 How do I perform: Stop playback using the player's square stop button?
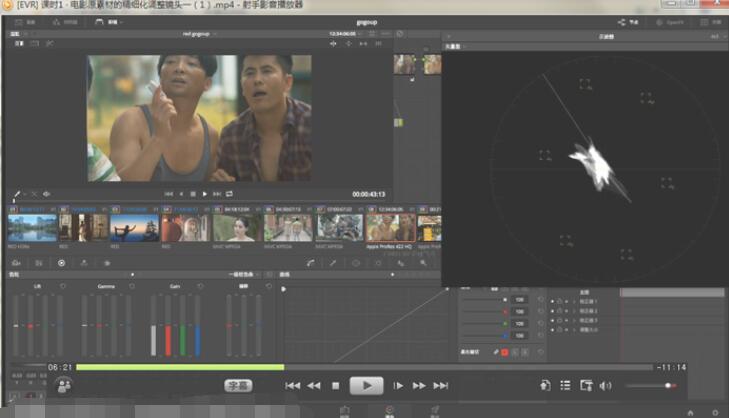click(x=335, y=385)
